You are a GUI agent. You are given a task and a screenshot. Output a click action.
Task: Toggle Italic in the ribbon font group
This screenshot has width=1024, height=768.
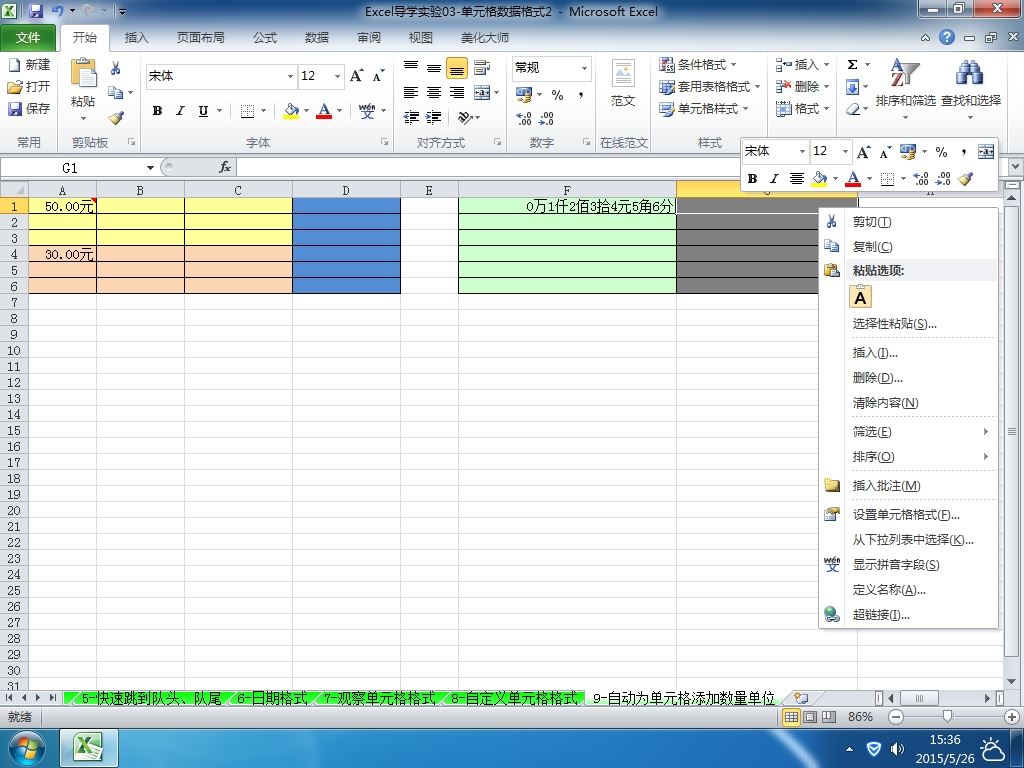[180, 110]
